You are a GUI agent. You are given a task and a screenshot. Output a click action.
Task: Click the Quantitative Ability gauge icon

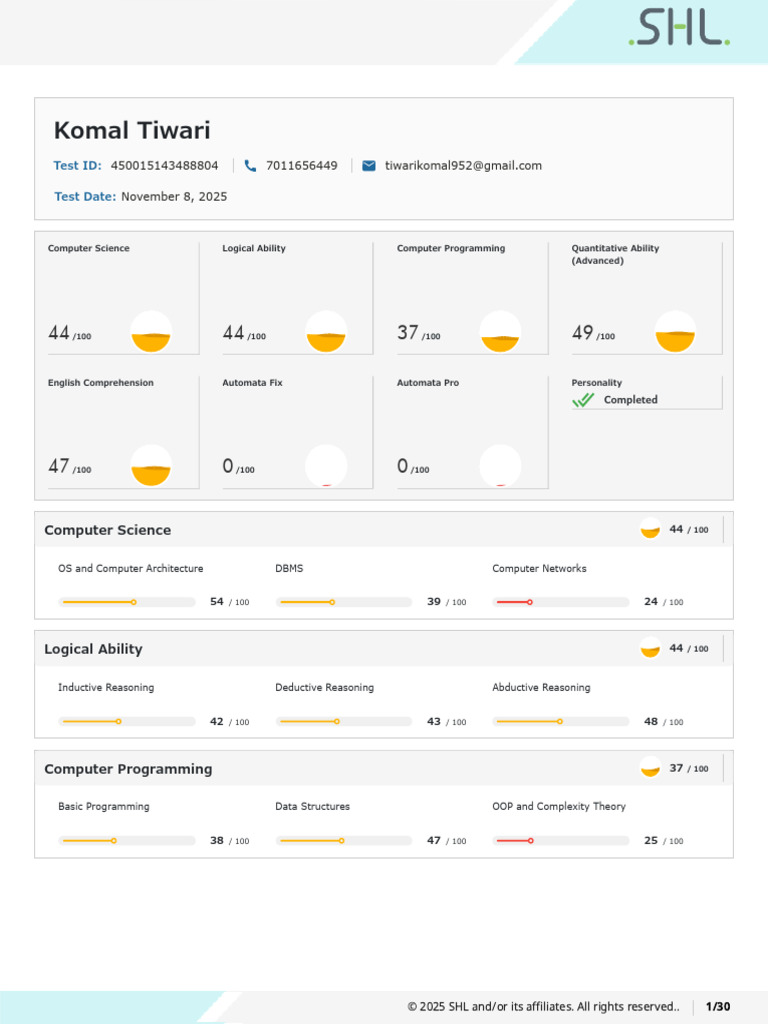pos(675,332)
